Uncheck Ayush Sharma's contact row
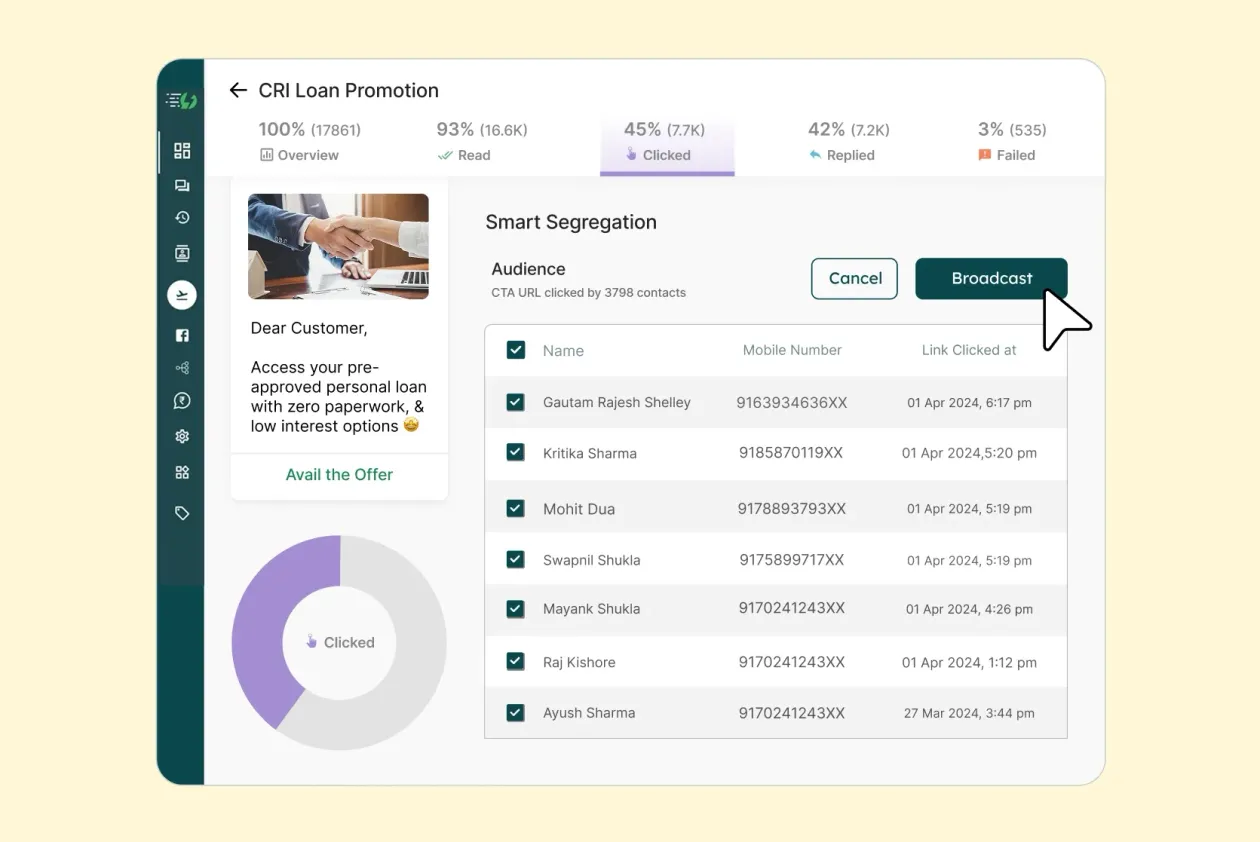 click(x=515, y=712)
